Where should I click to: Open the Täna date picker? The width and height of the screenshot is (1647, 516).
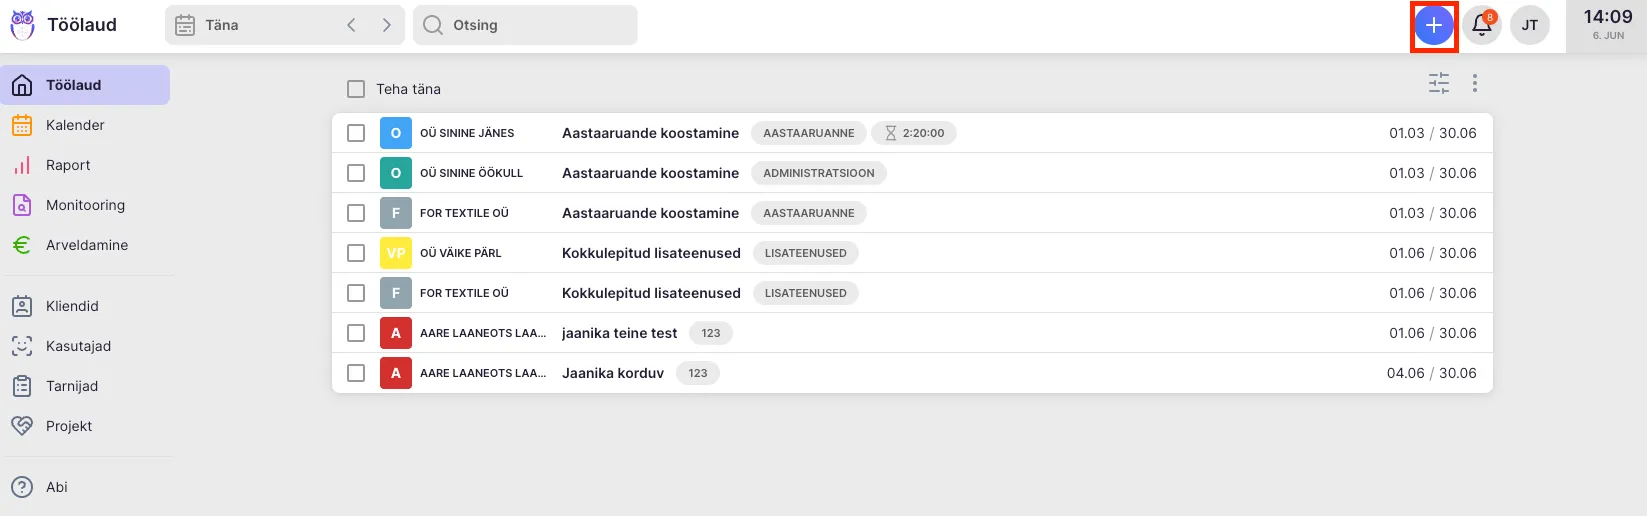[250, 25]
